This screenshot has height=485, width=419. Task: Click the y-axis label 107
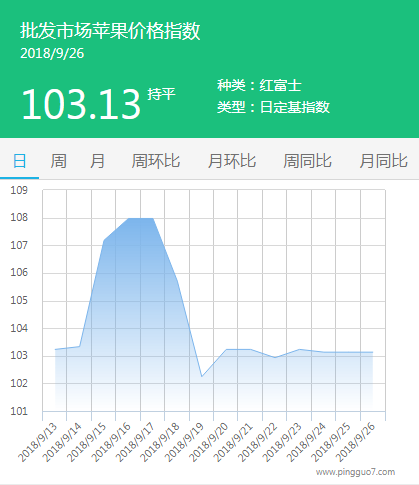click(19, 245)
